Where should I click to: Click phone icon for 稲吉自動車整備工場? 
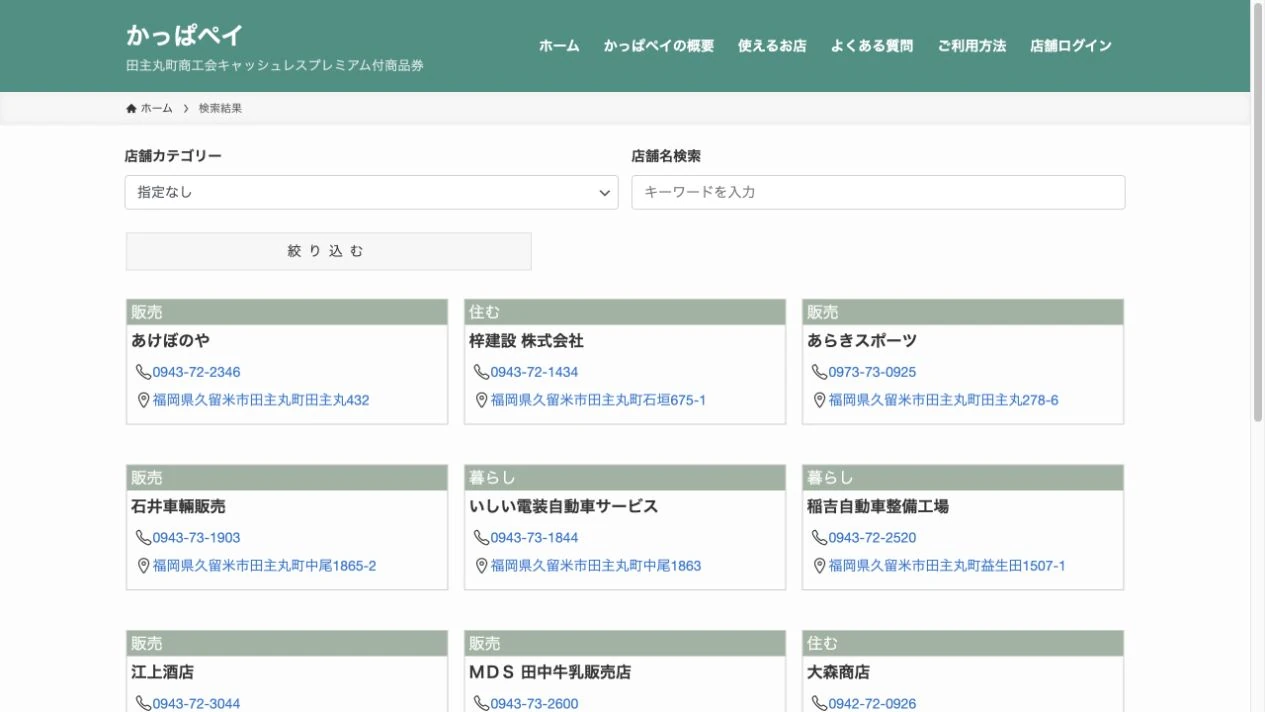pyautogui.click(x=819, y=538)
